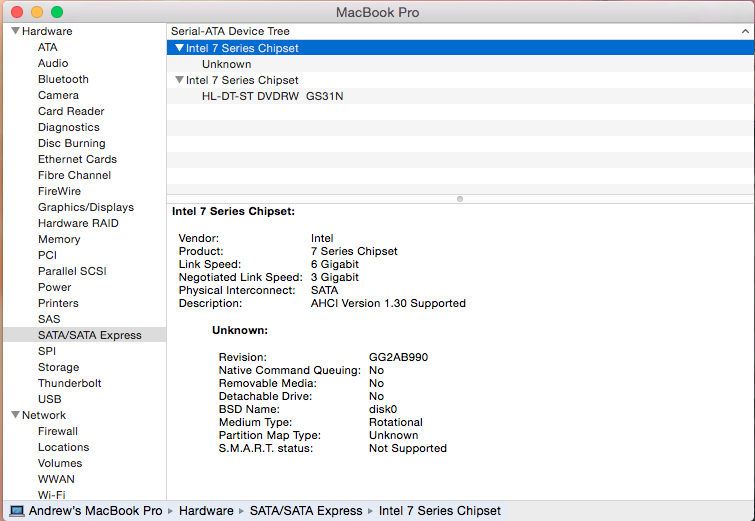Open FireWire information
755x521 pixels.
point(59,191)
